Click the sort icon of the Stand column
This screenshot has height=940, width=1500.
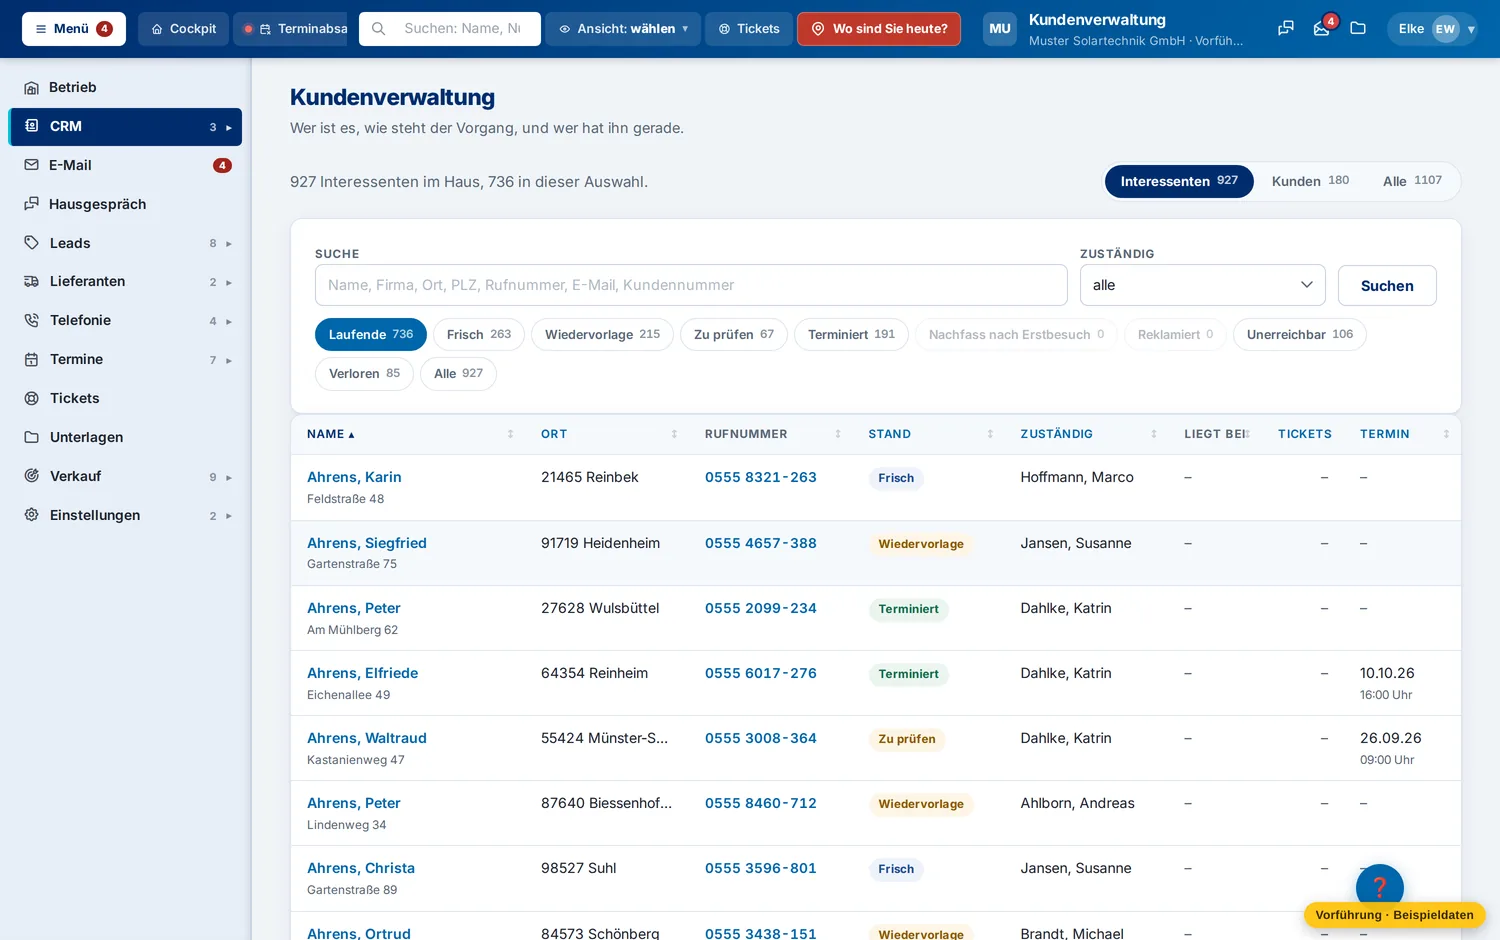(990, 434)
